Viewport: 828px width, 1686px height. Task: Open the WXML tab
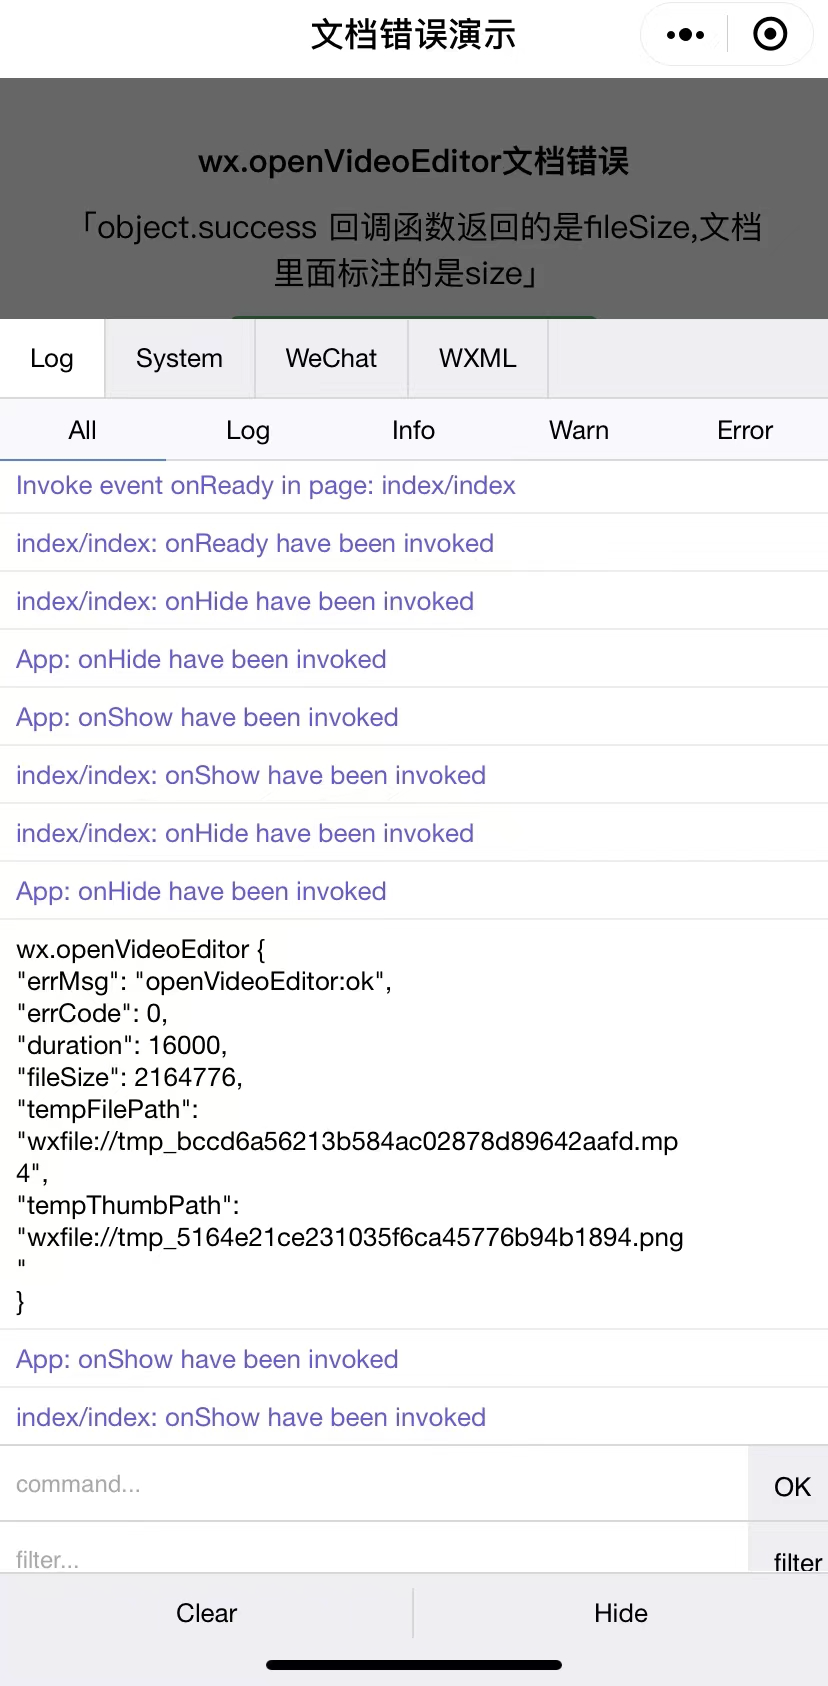(x=478, y=358)
